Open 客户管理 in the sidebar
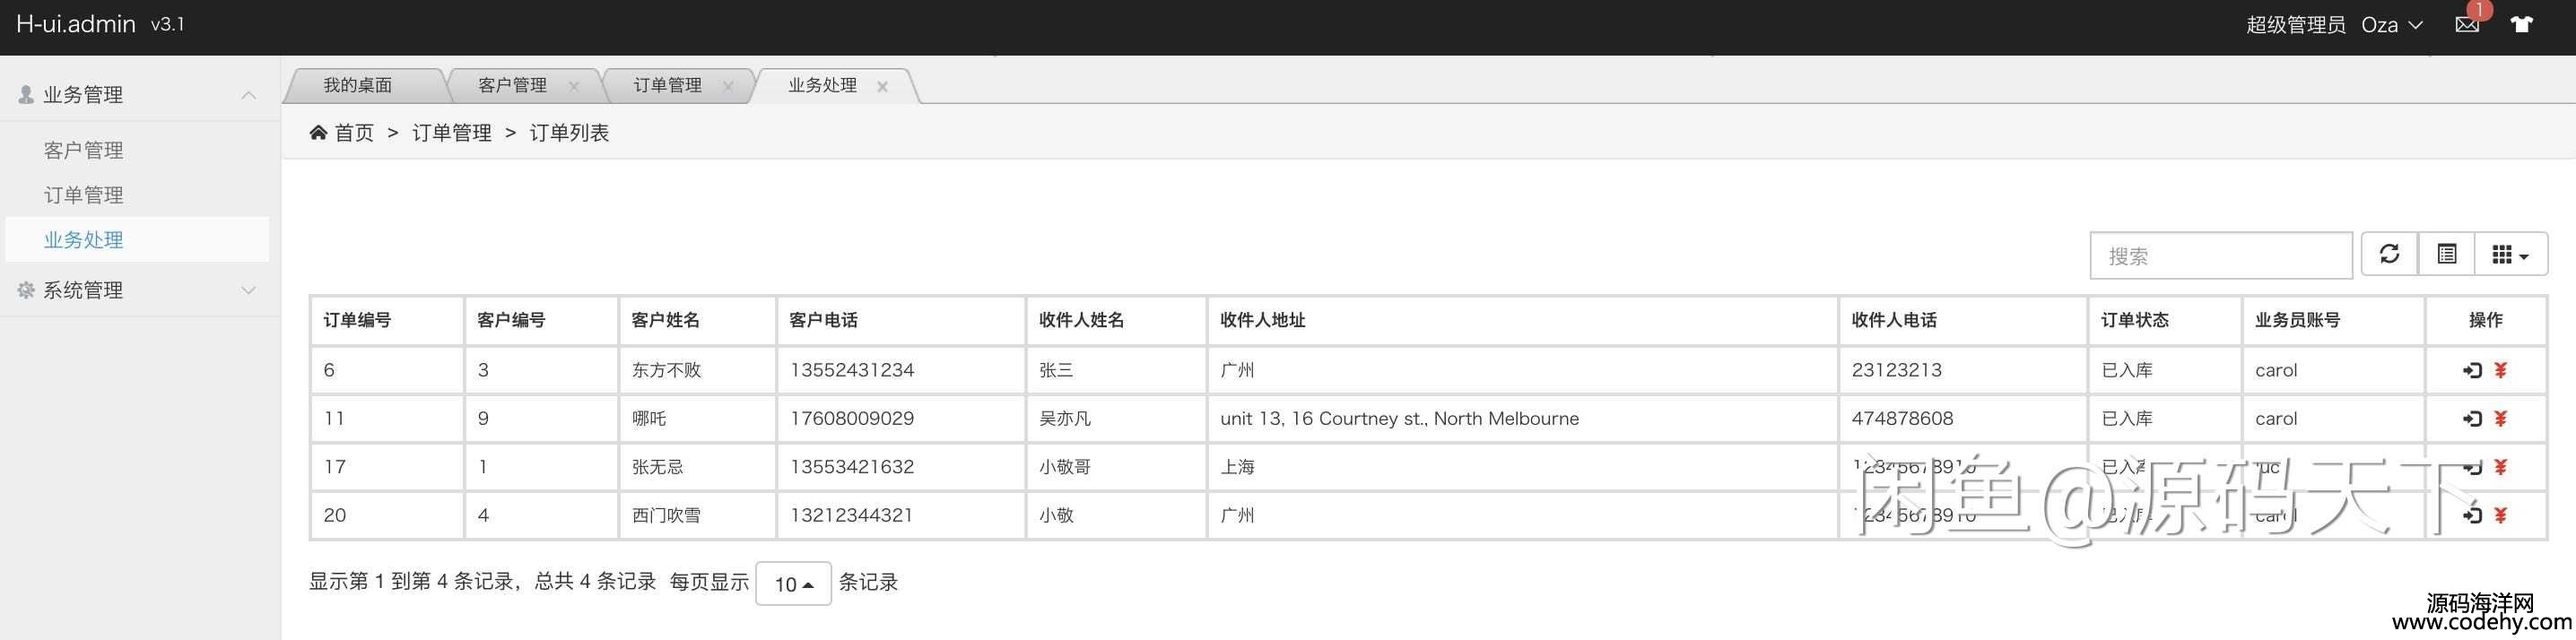2576x640 pixels. [84, 151]
